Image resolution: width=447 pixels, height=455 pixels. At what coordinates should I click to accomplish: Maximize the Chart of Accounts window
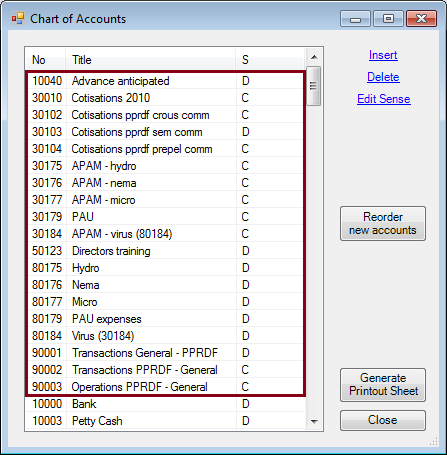tap(388, 18)
